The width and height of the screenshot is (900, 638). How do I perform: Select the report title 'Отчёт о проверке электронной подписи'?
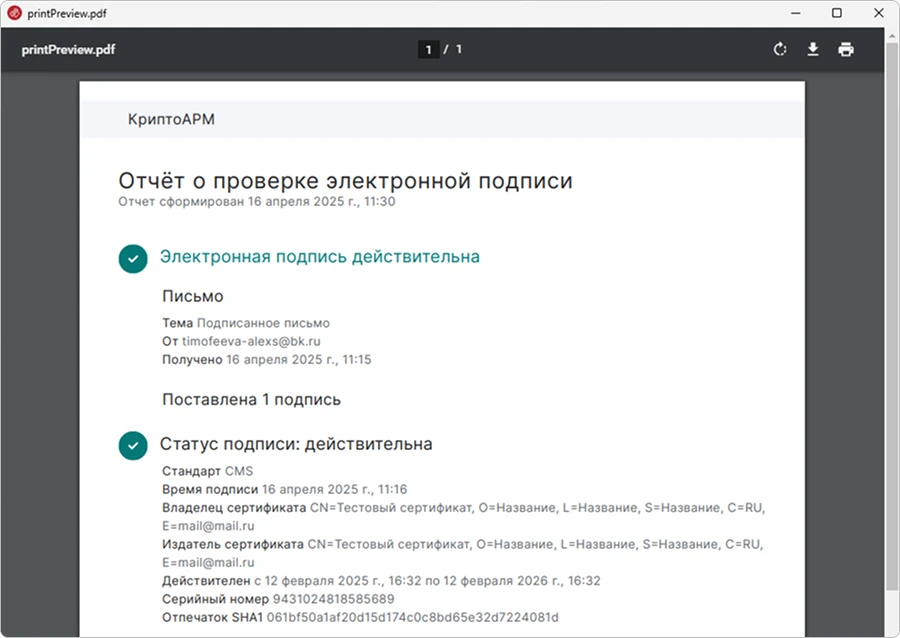point(345,181)
